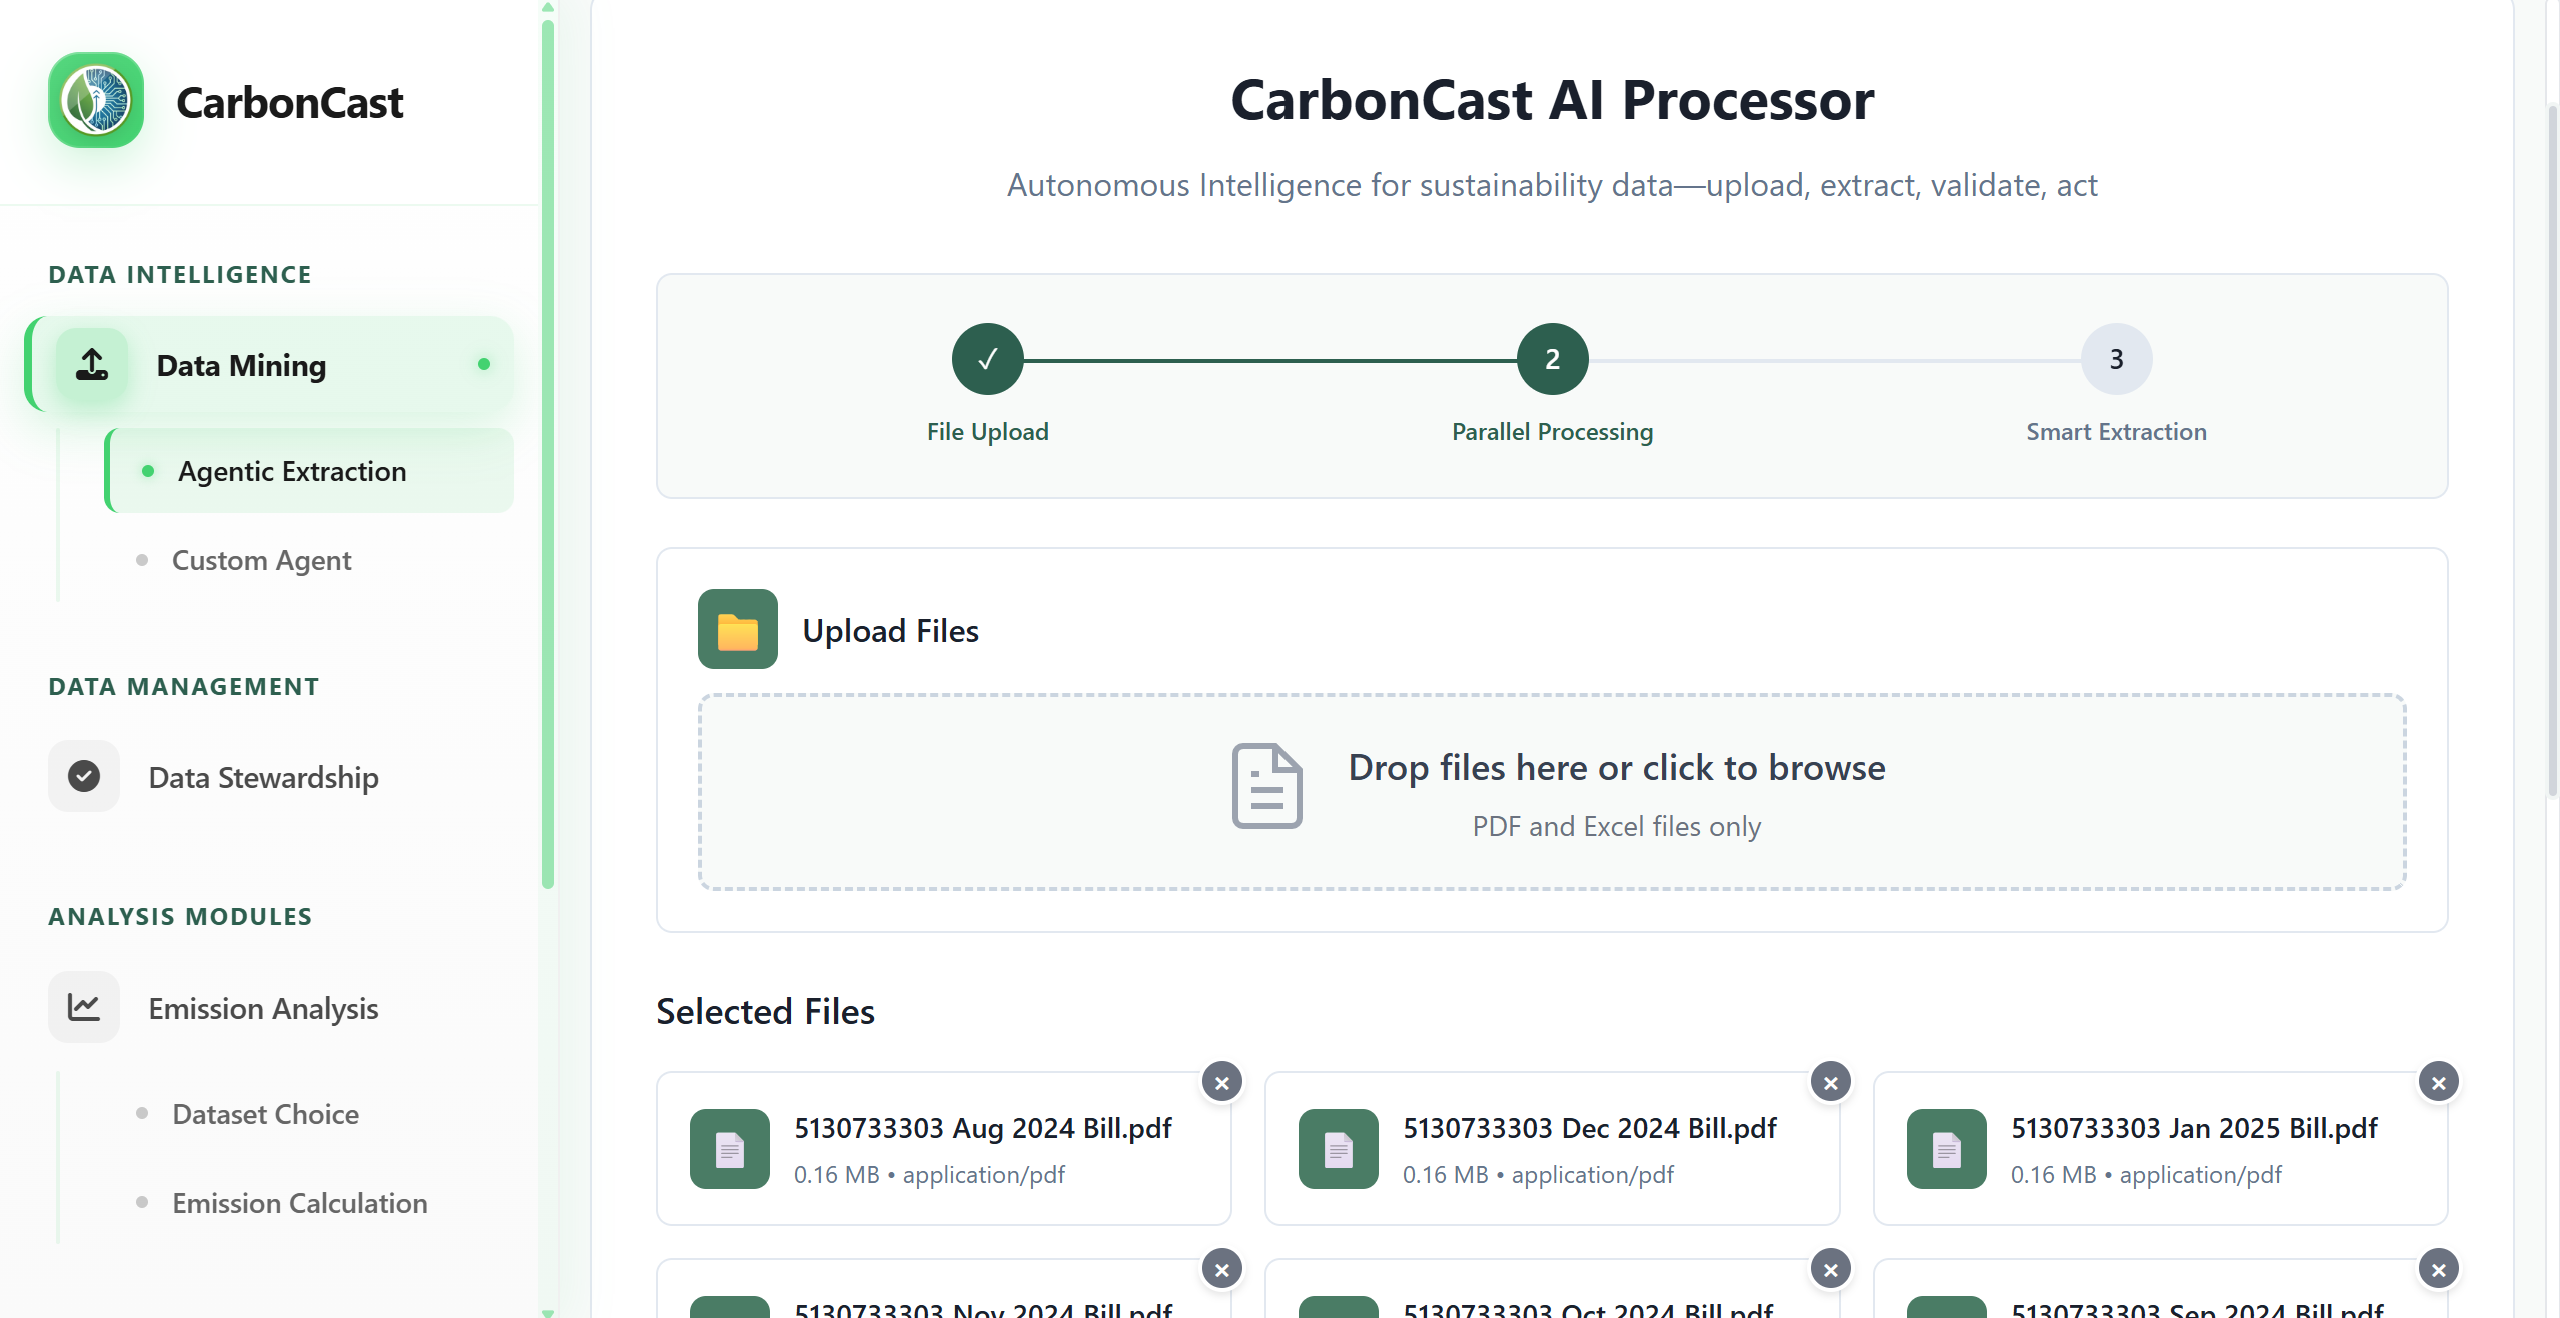Click the Data Stewardship checkmark icon
The image size is (2560, 1318).
tap(84, 776)
